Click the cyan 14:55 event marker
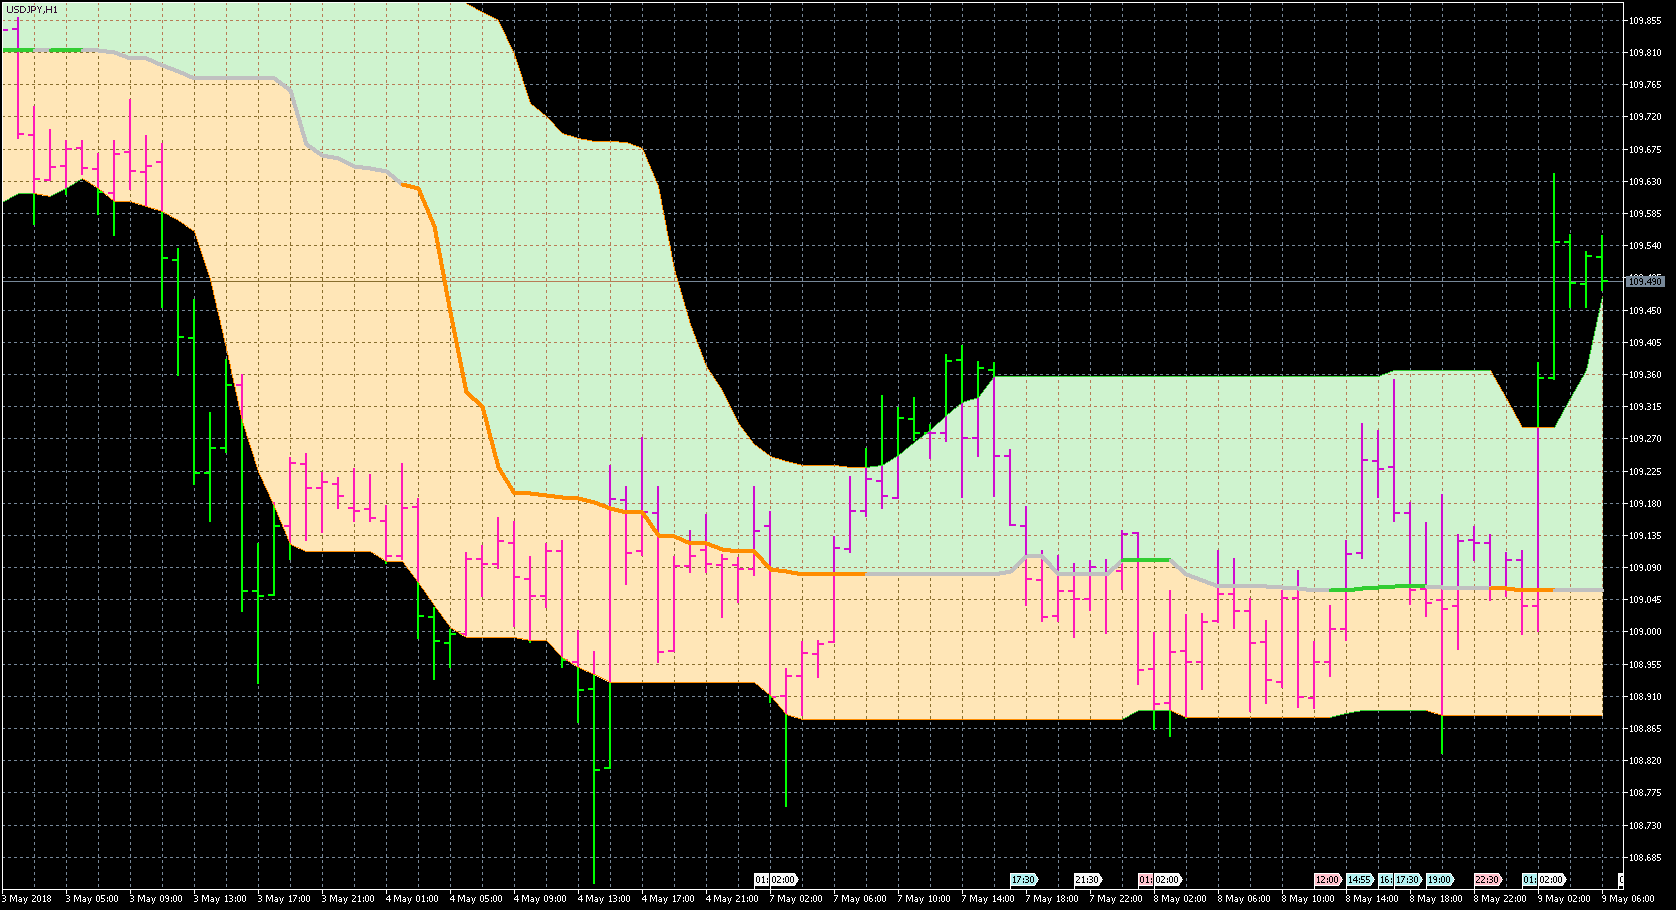 point(1359,880)
